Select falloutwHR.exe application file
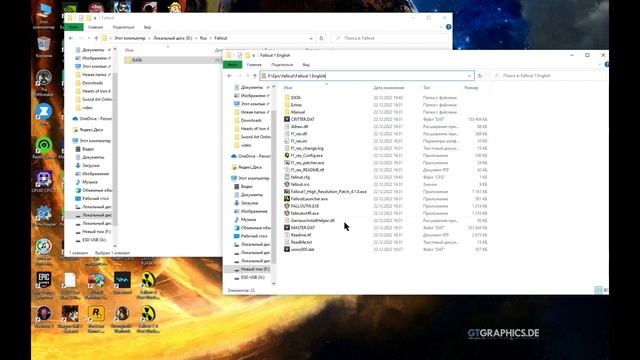 tap(304, 213)
